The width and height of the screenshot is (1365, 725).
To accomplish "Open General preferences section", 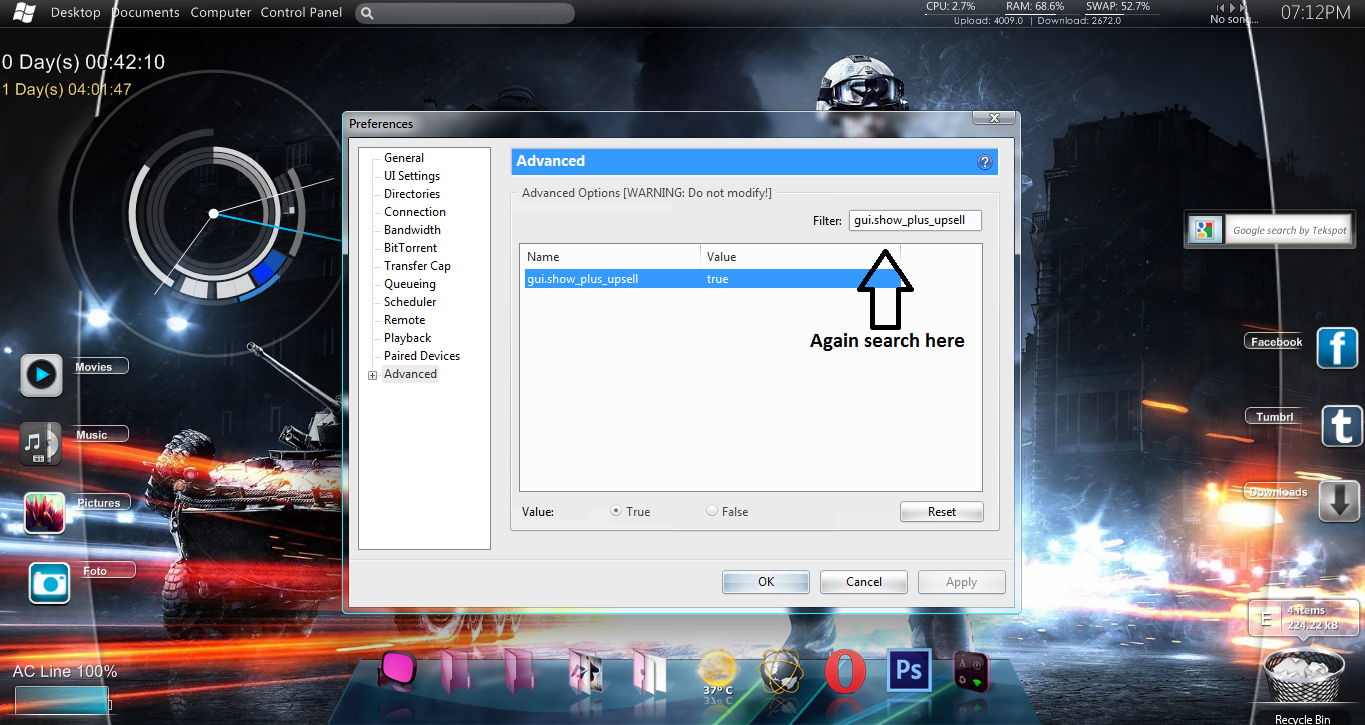I will point(404,158).
